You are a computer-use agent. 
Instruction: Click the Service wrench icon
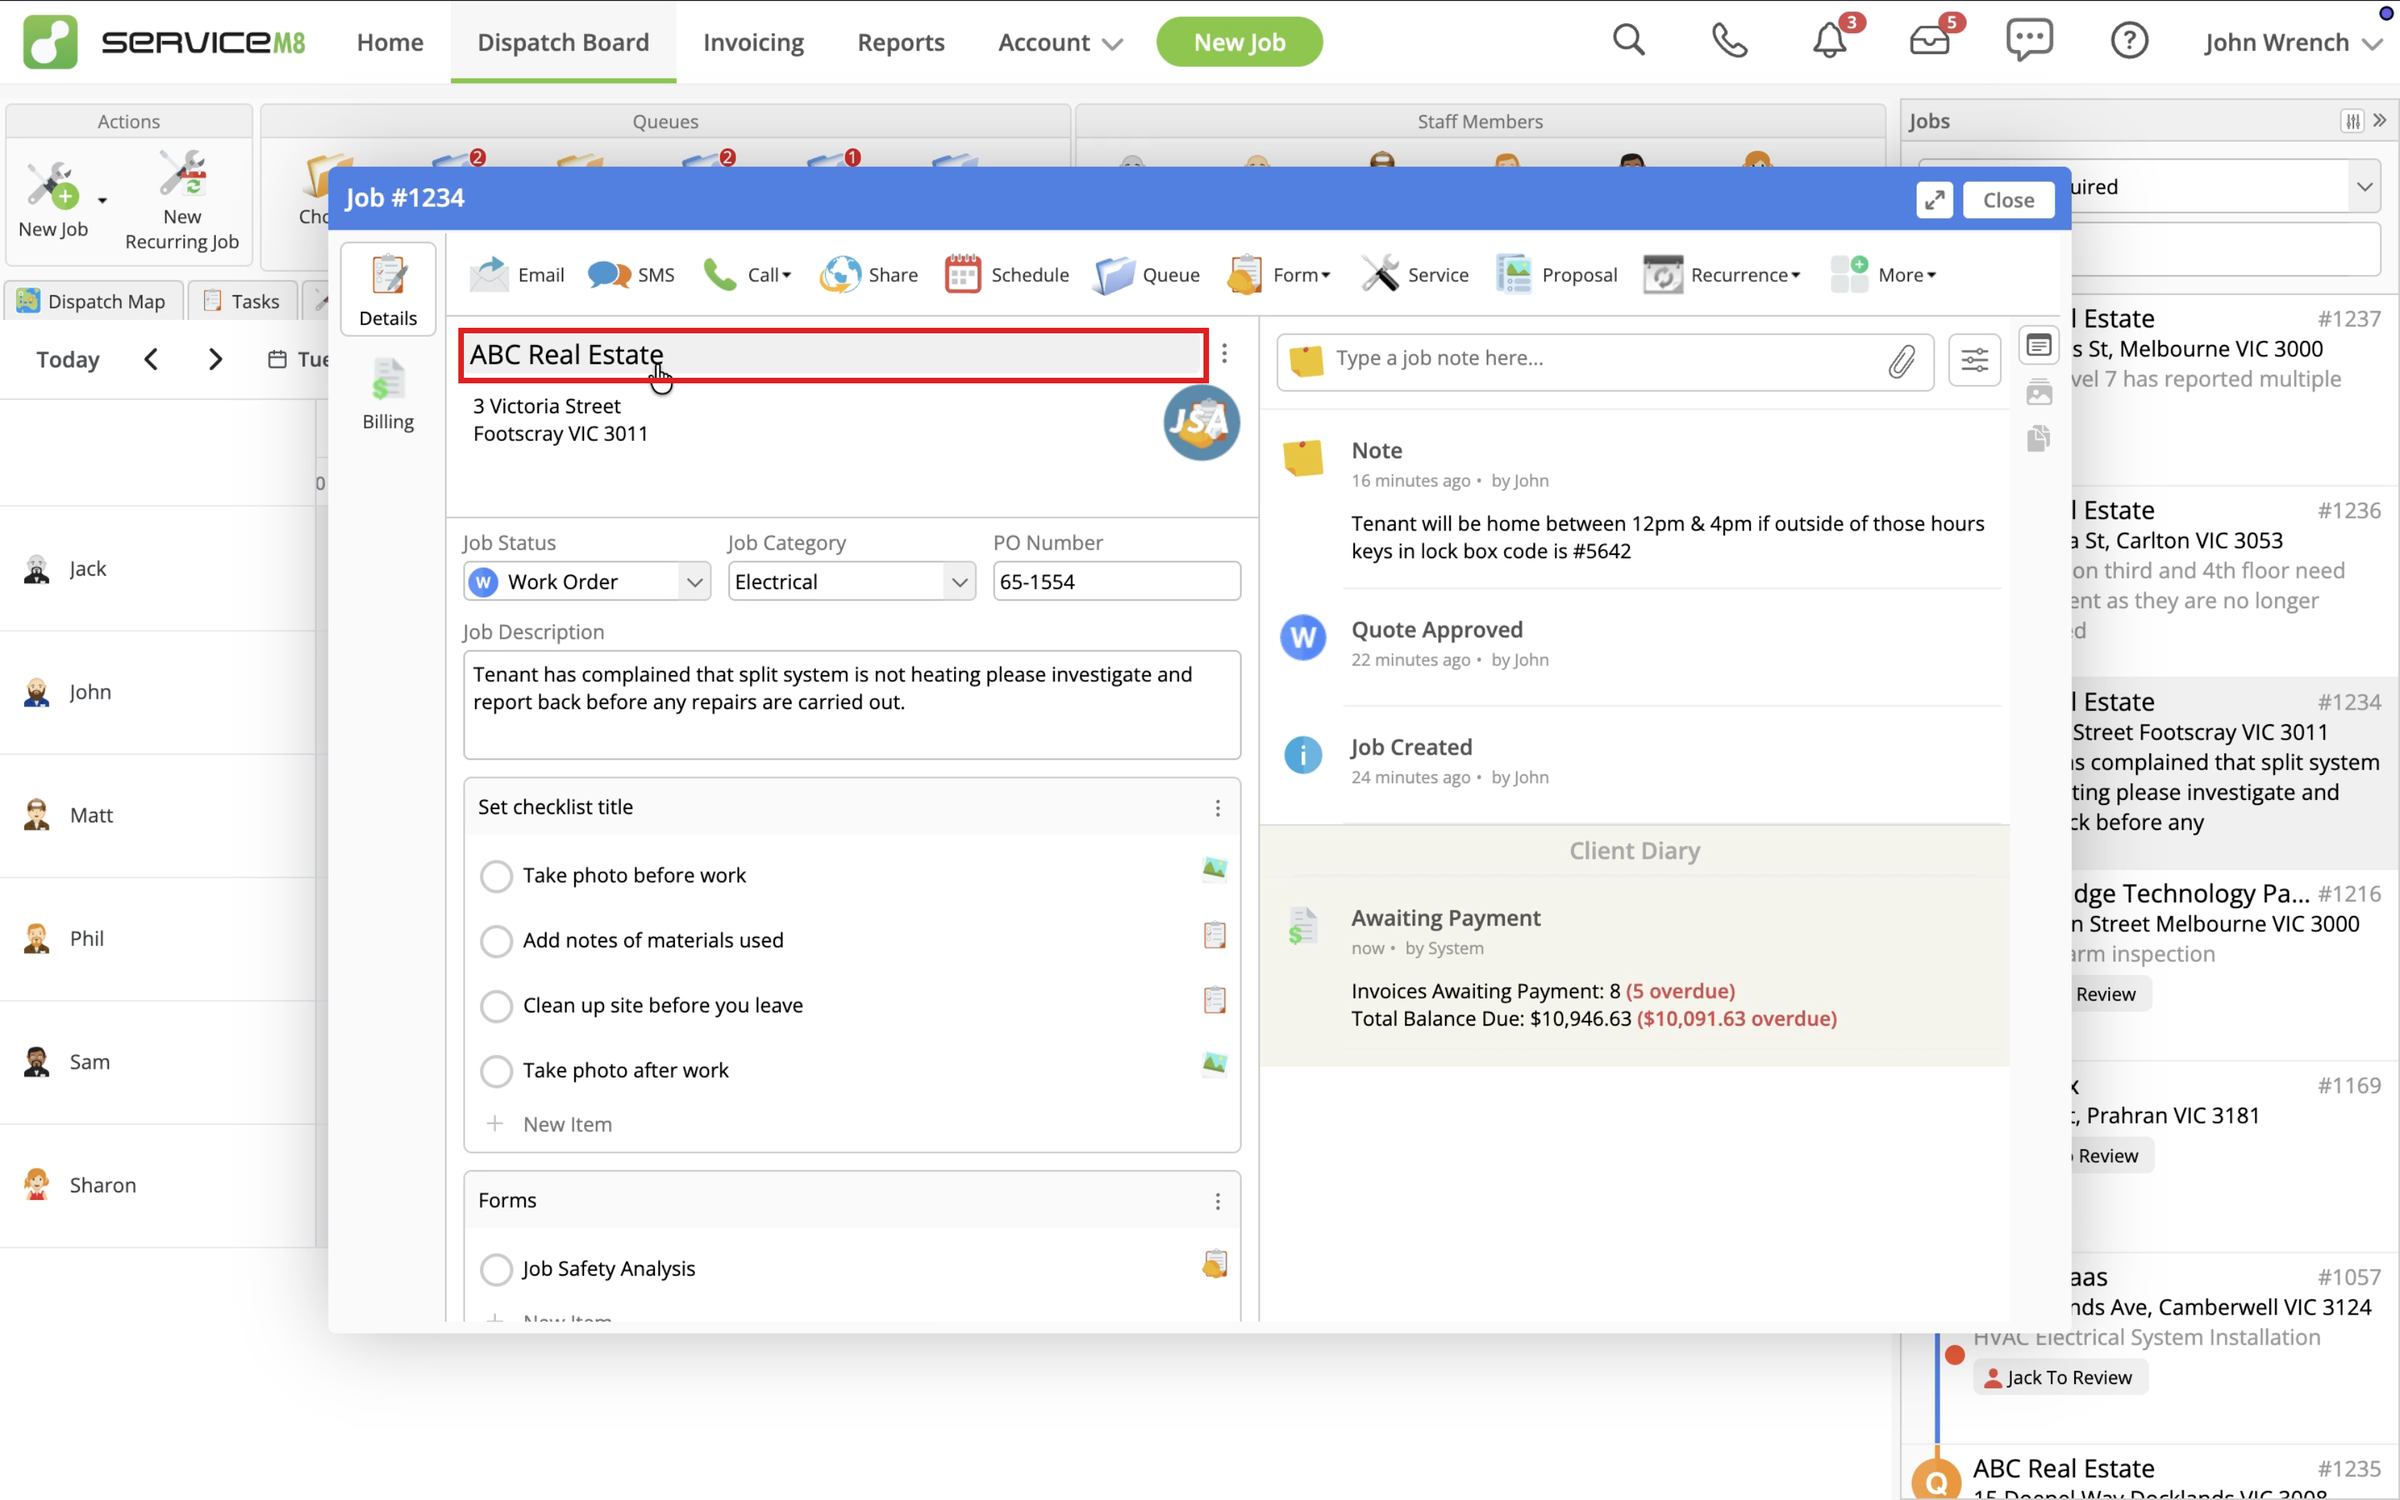click(1379, 274)
